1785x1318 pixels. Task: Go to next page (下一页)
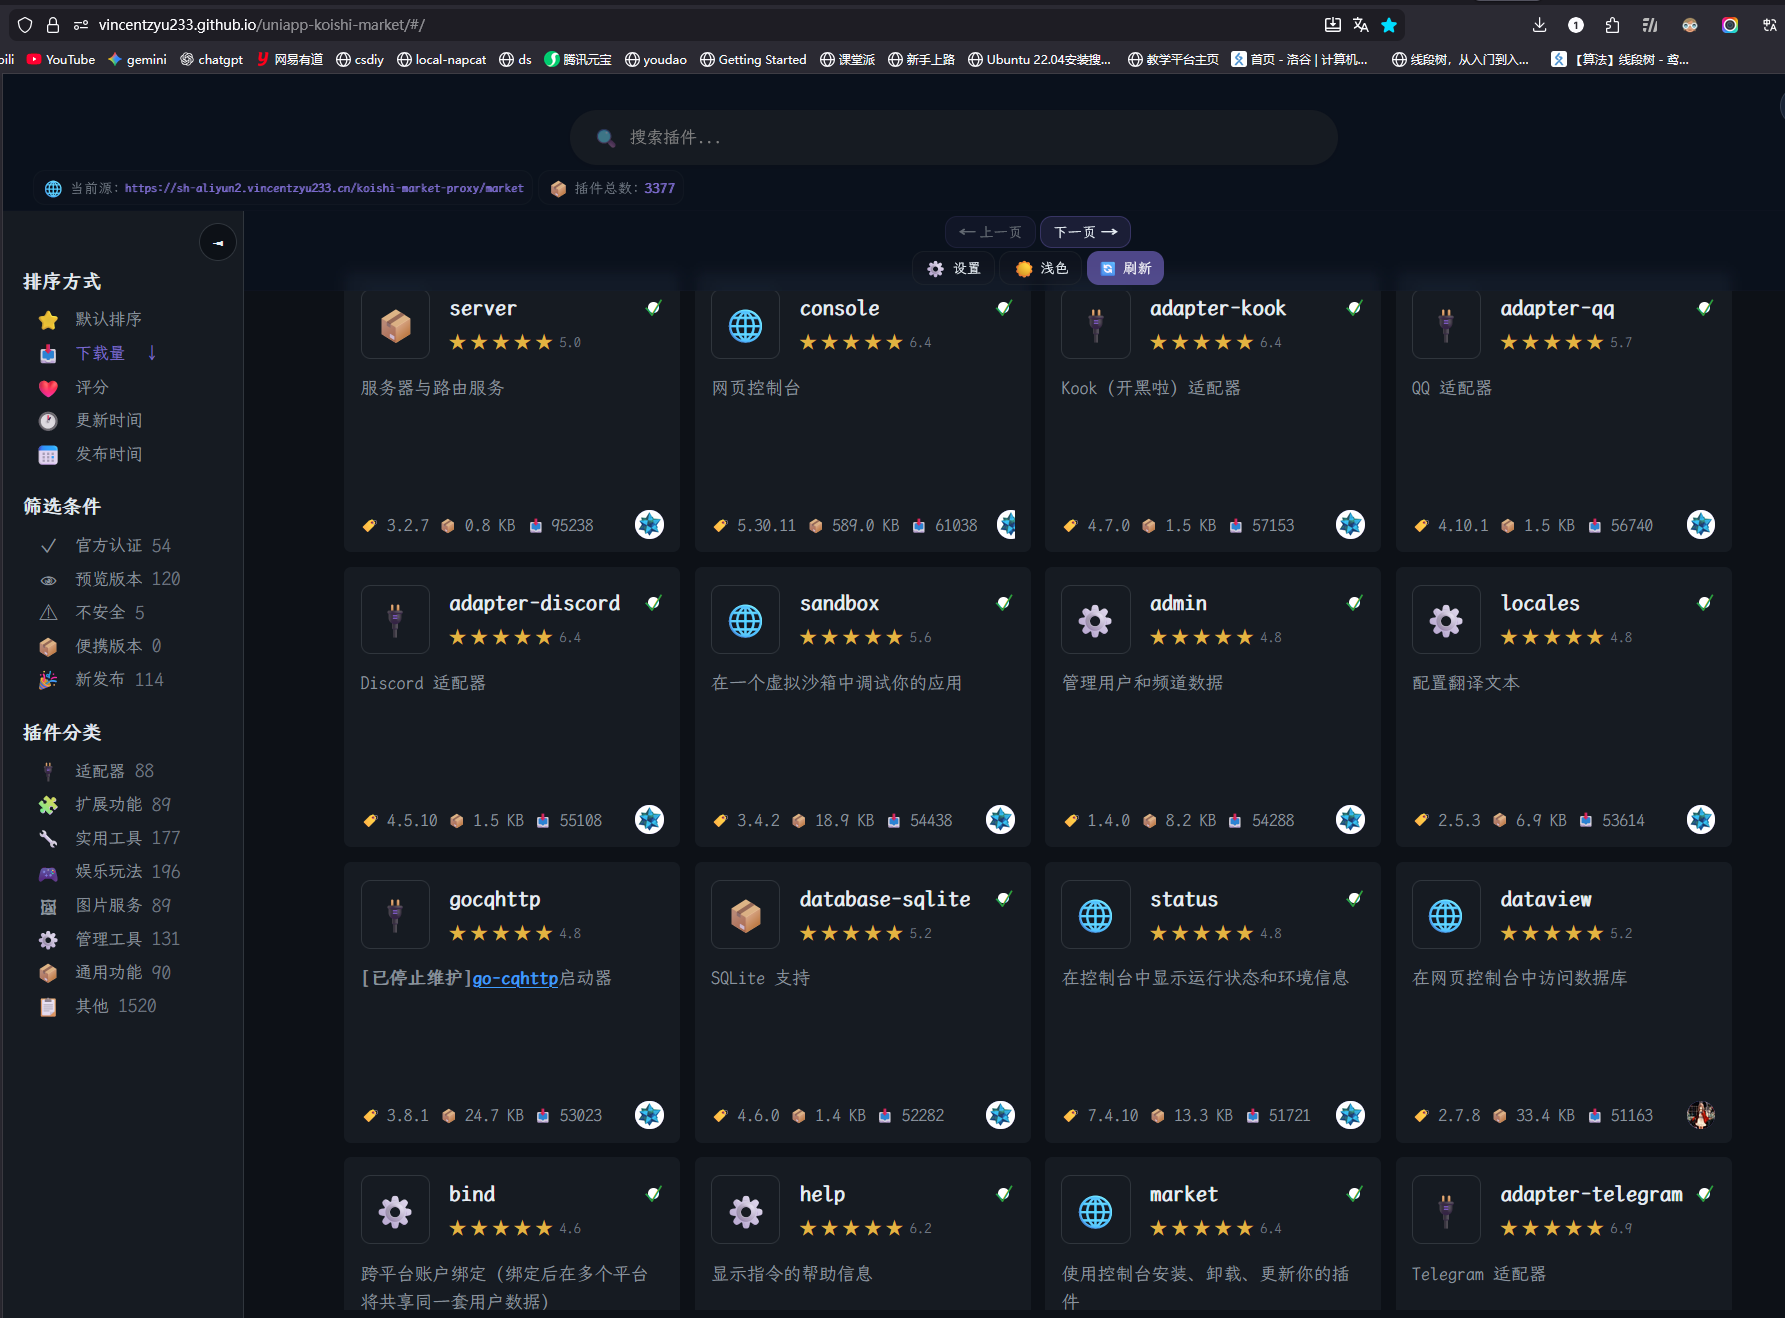point(1085,232)
